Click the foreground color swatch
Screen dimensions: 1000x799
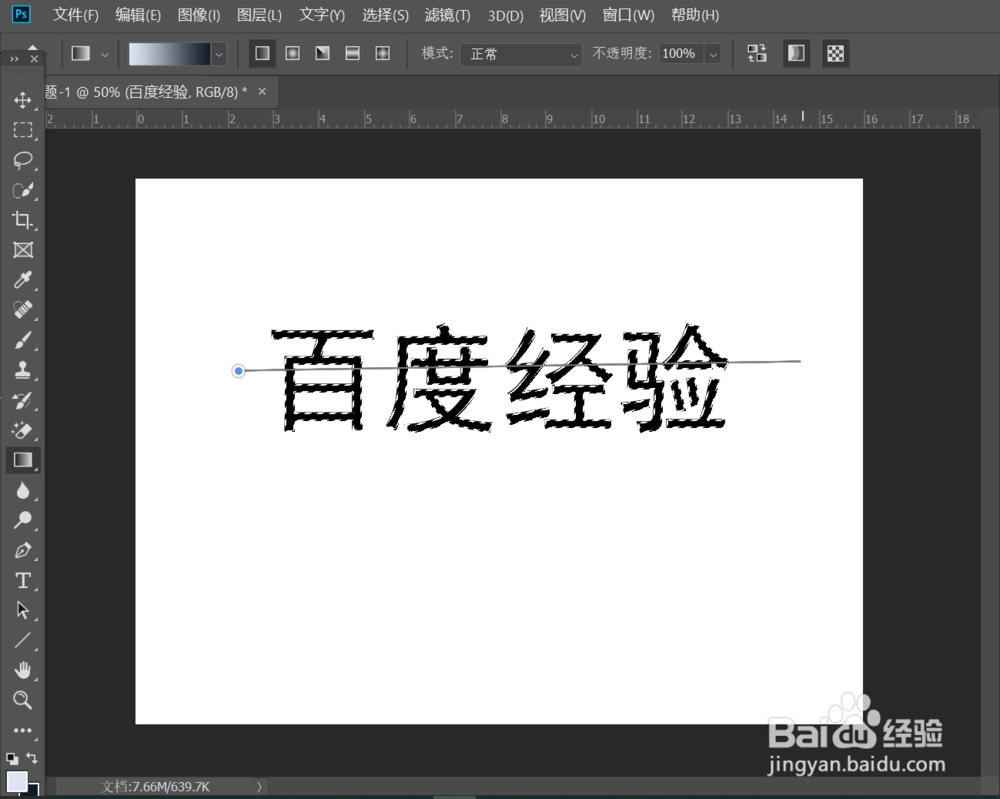17,781
